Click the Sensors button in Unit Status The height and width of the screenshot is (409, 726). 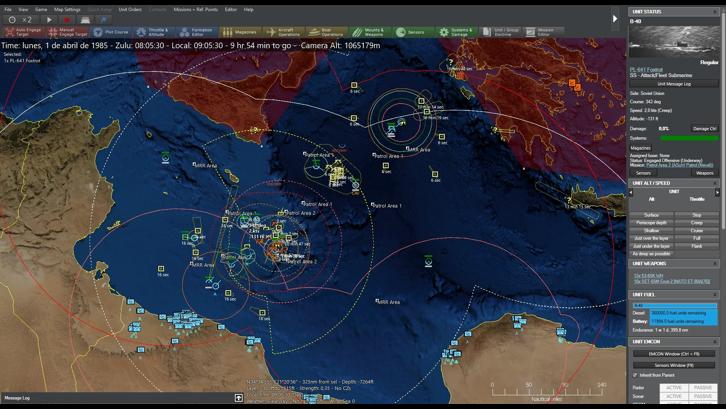coord(643,173)
